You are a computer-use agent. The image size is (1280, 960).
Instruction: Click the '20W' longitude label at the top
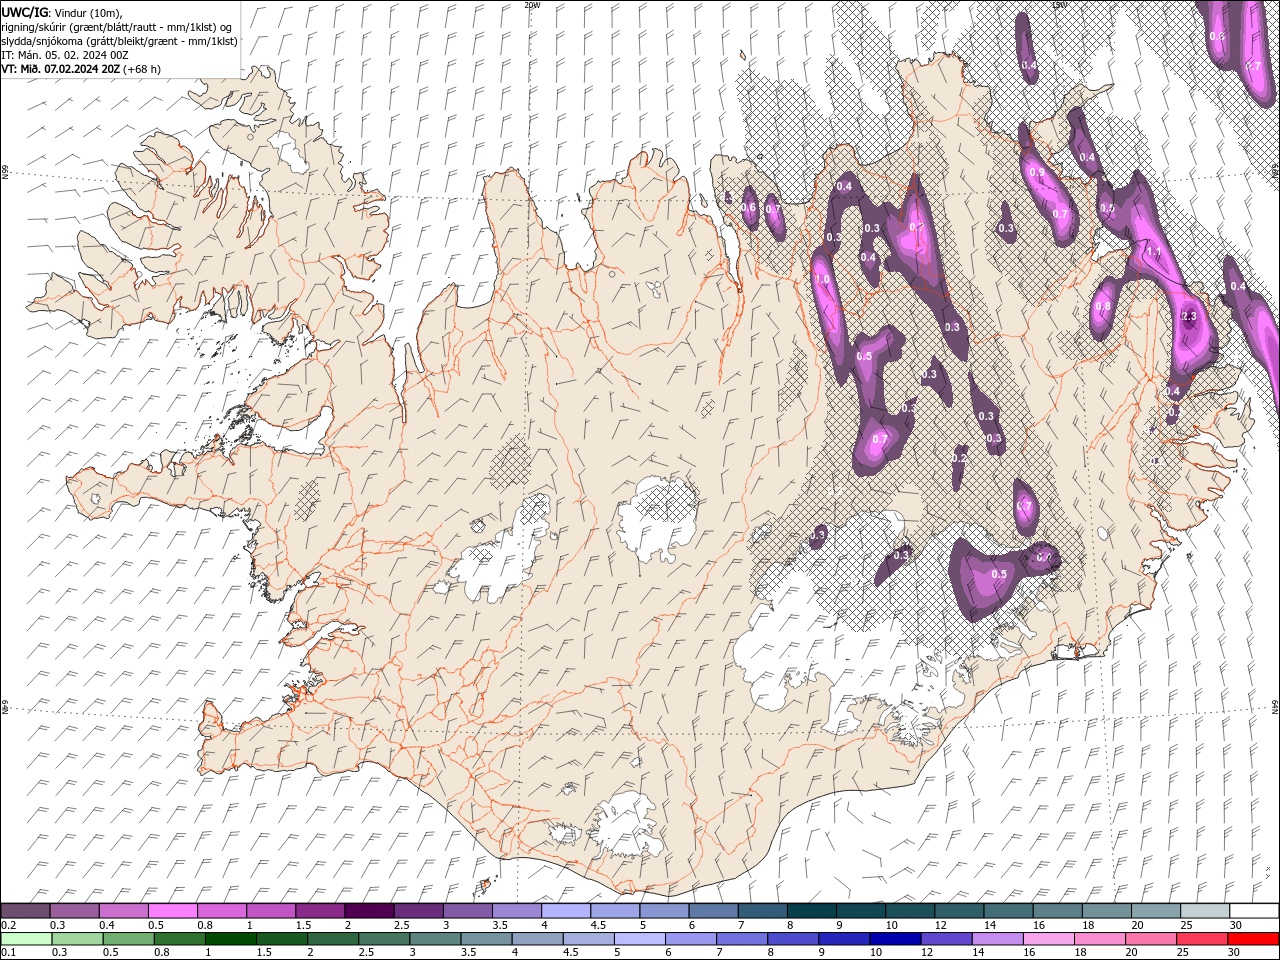(x=532, y=5)
